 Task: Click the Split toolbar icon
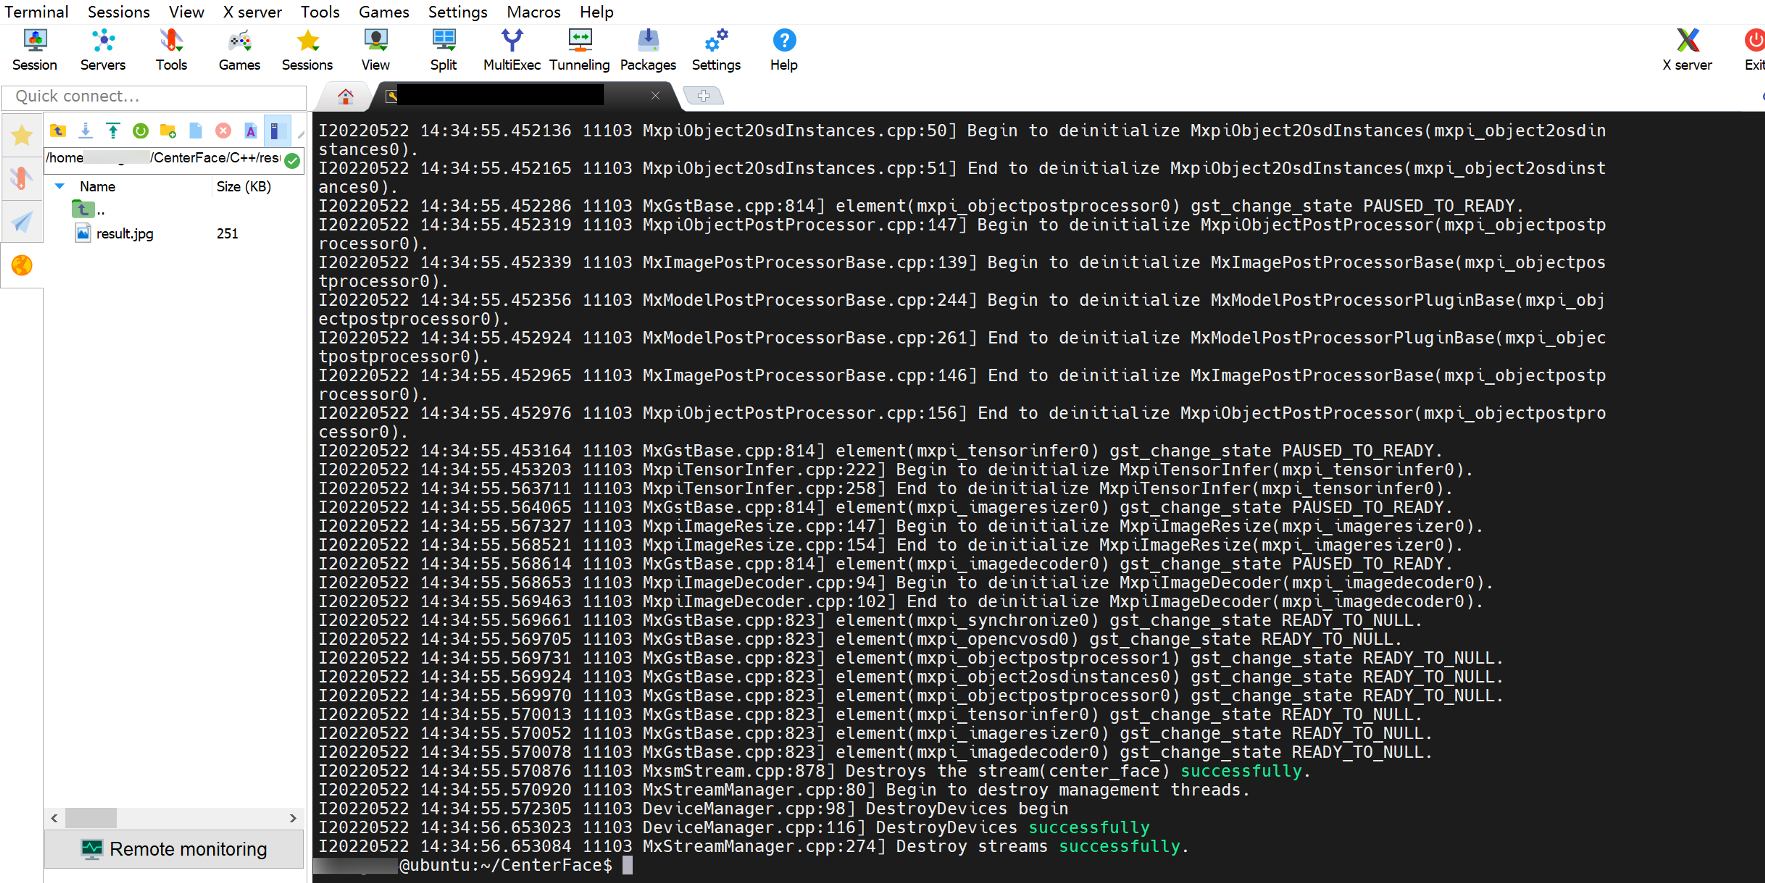444,50
